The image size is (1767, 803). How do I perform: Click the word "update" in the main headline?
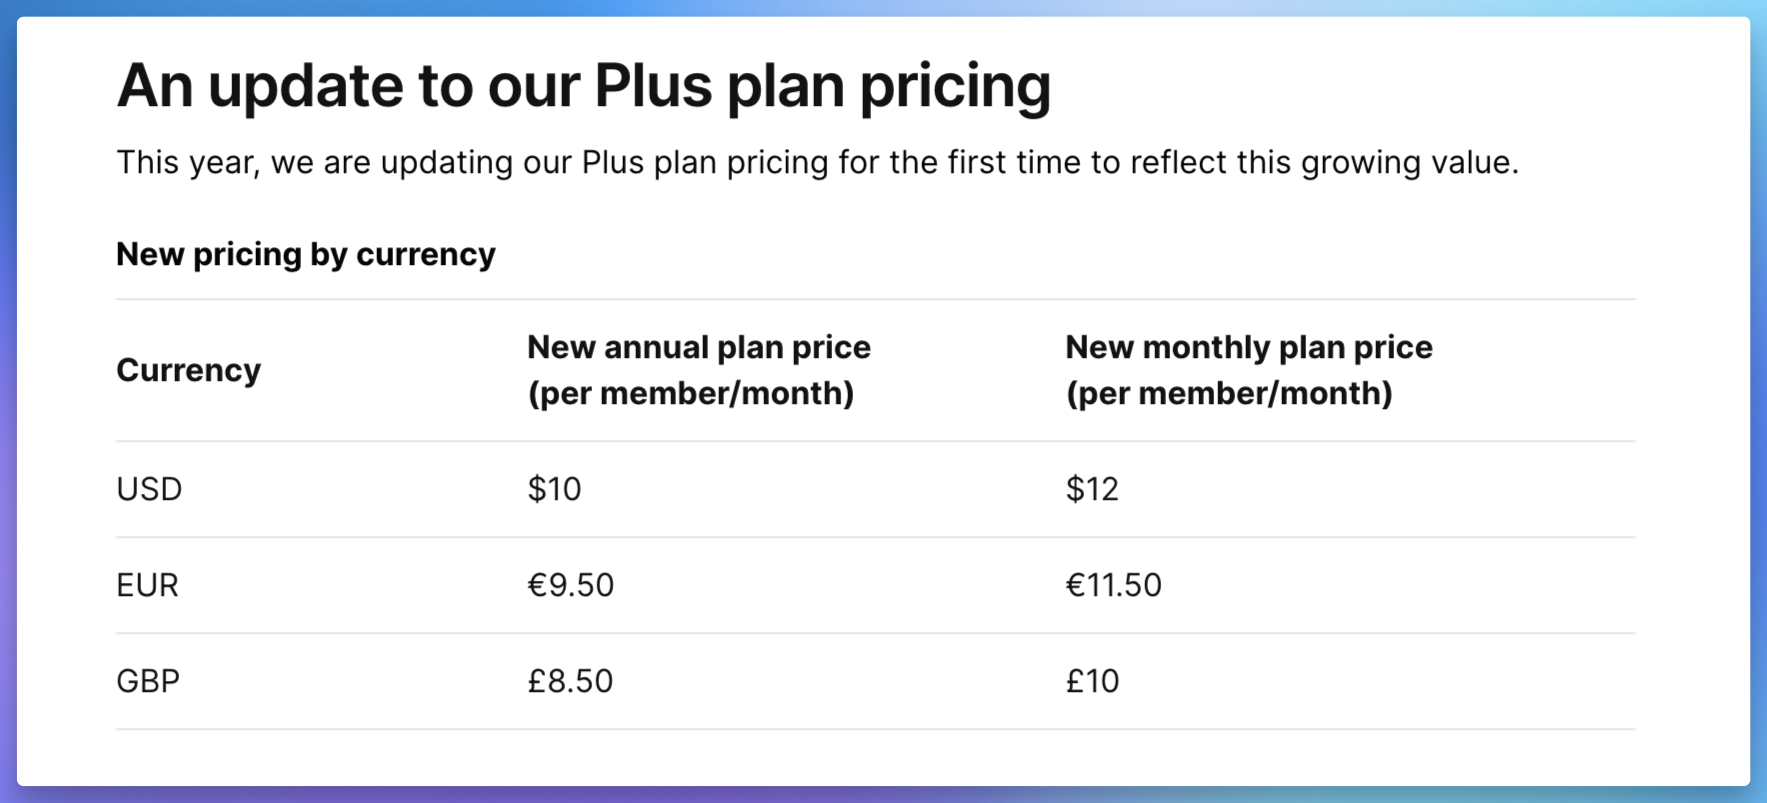coord(306,86)
